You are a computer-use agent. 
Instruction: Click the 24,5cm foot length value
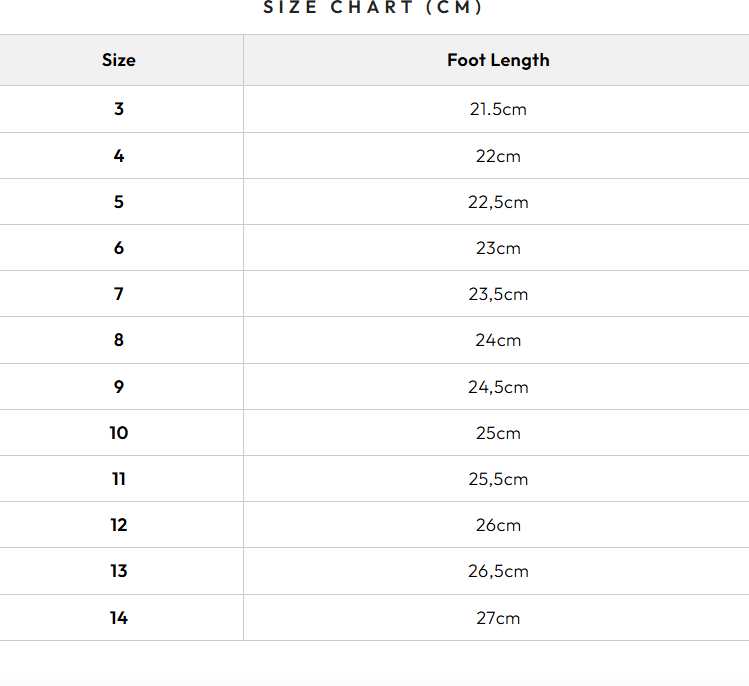click(x=498, y=387)
